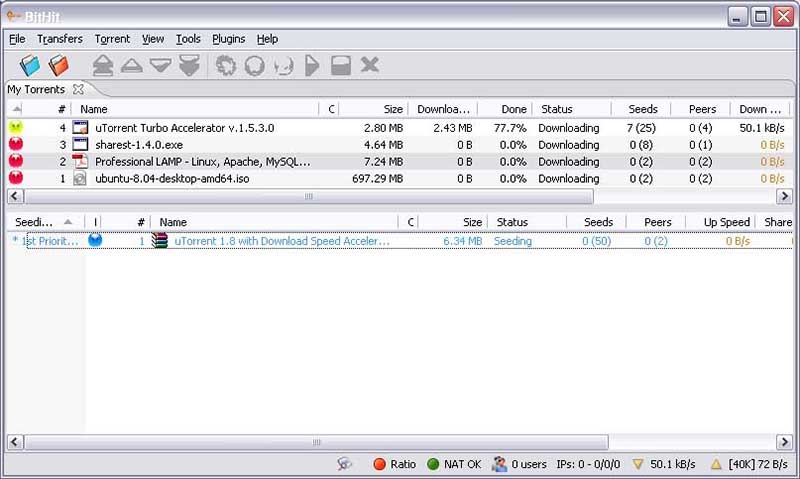Image resolution: width=800 pixels, height=479 pixels.
Task: Click the move up arrow icon
Action: pos(131,66)
